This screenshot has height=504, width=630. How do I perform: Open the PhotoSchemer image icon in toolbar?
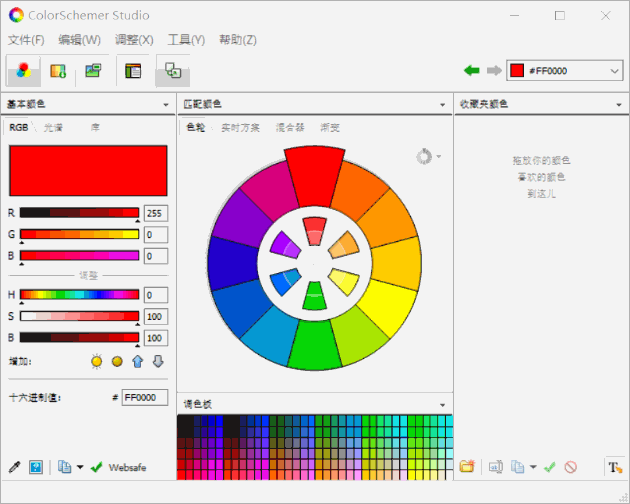pos(93,71)
